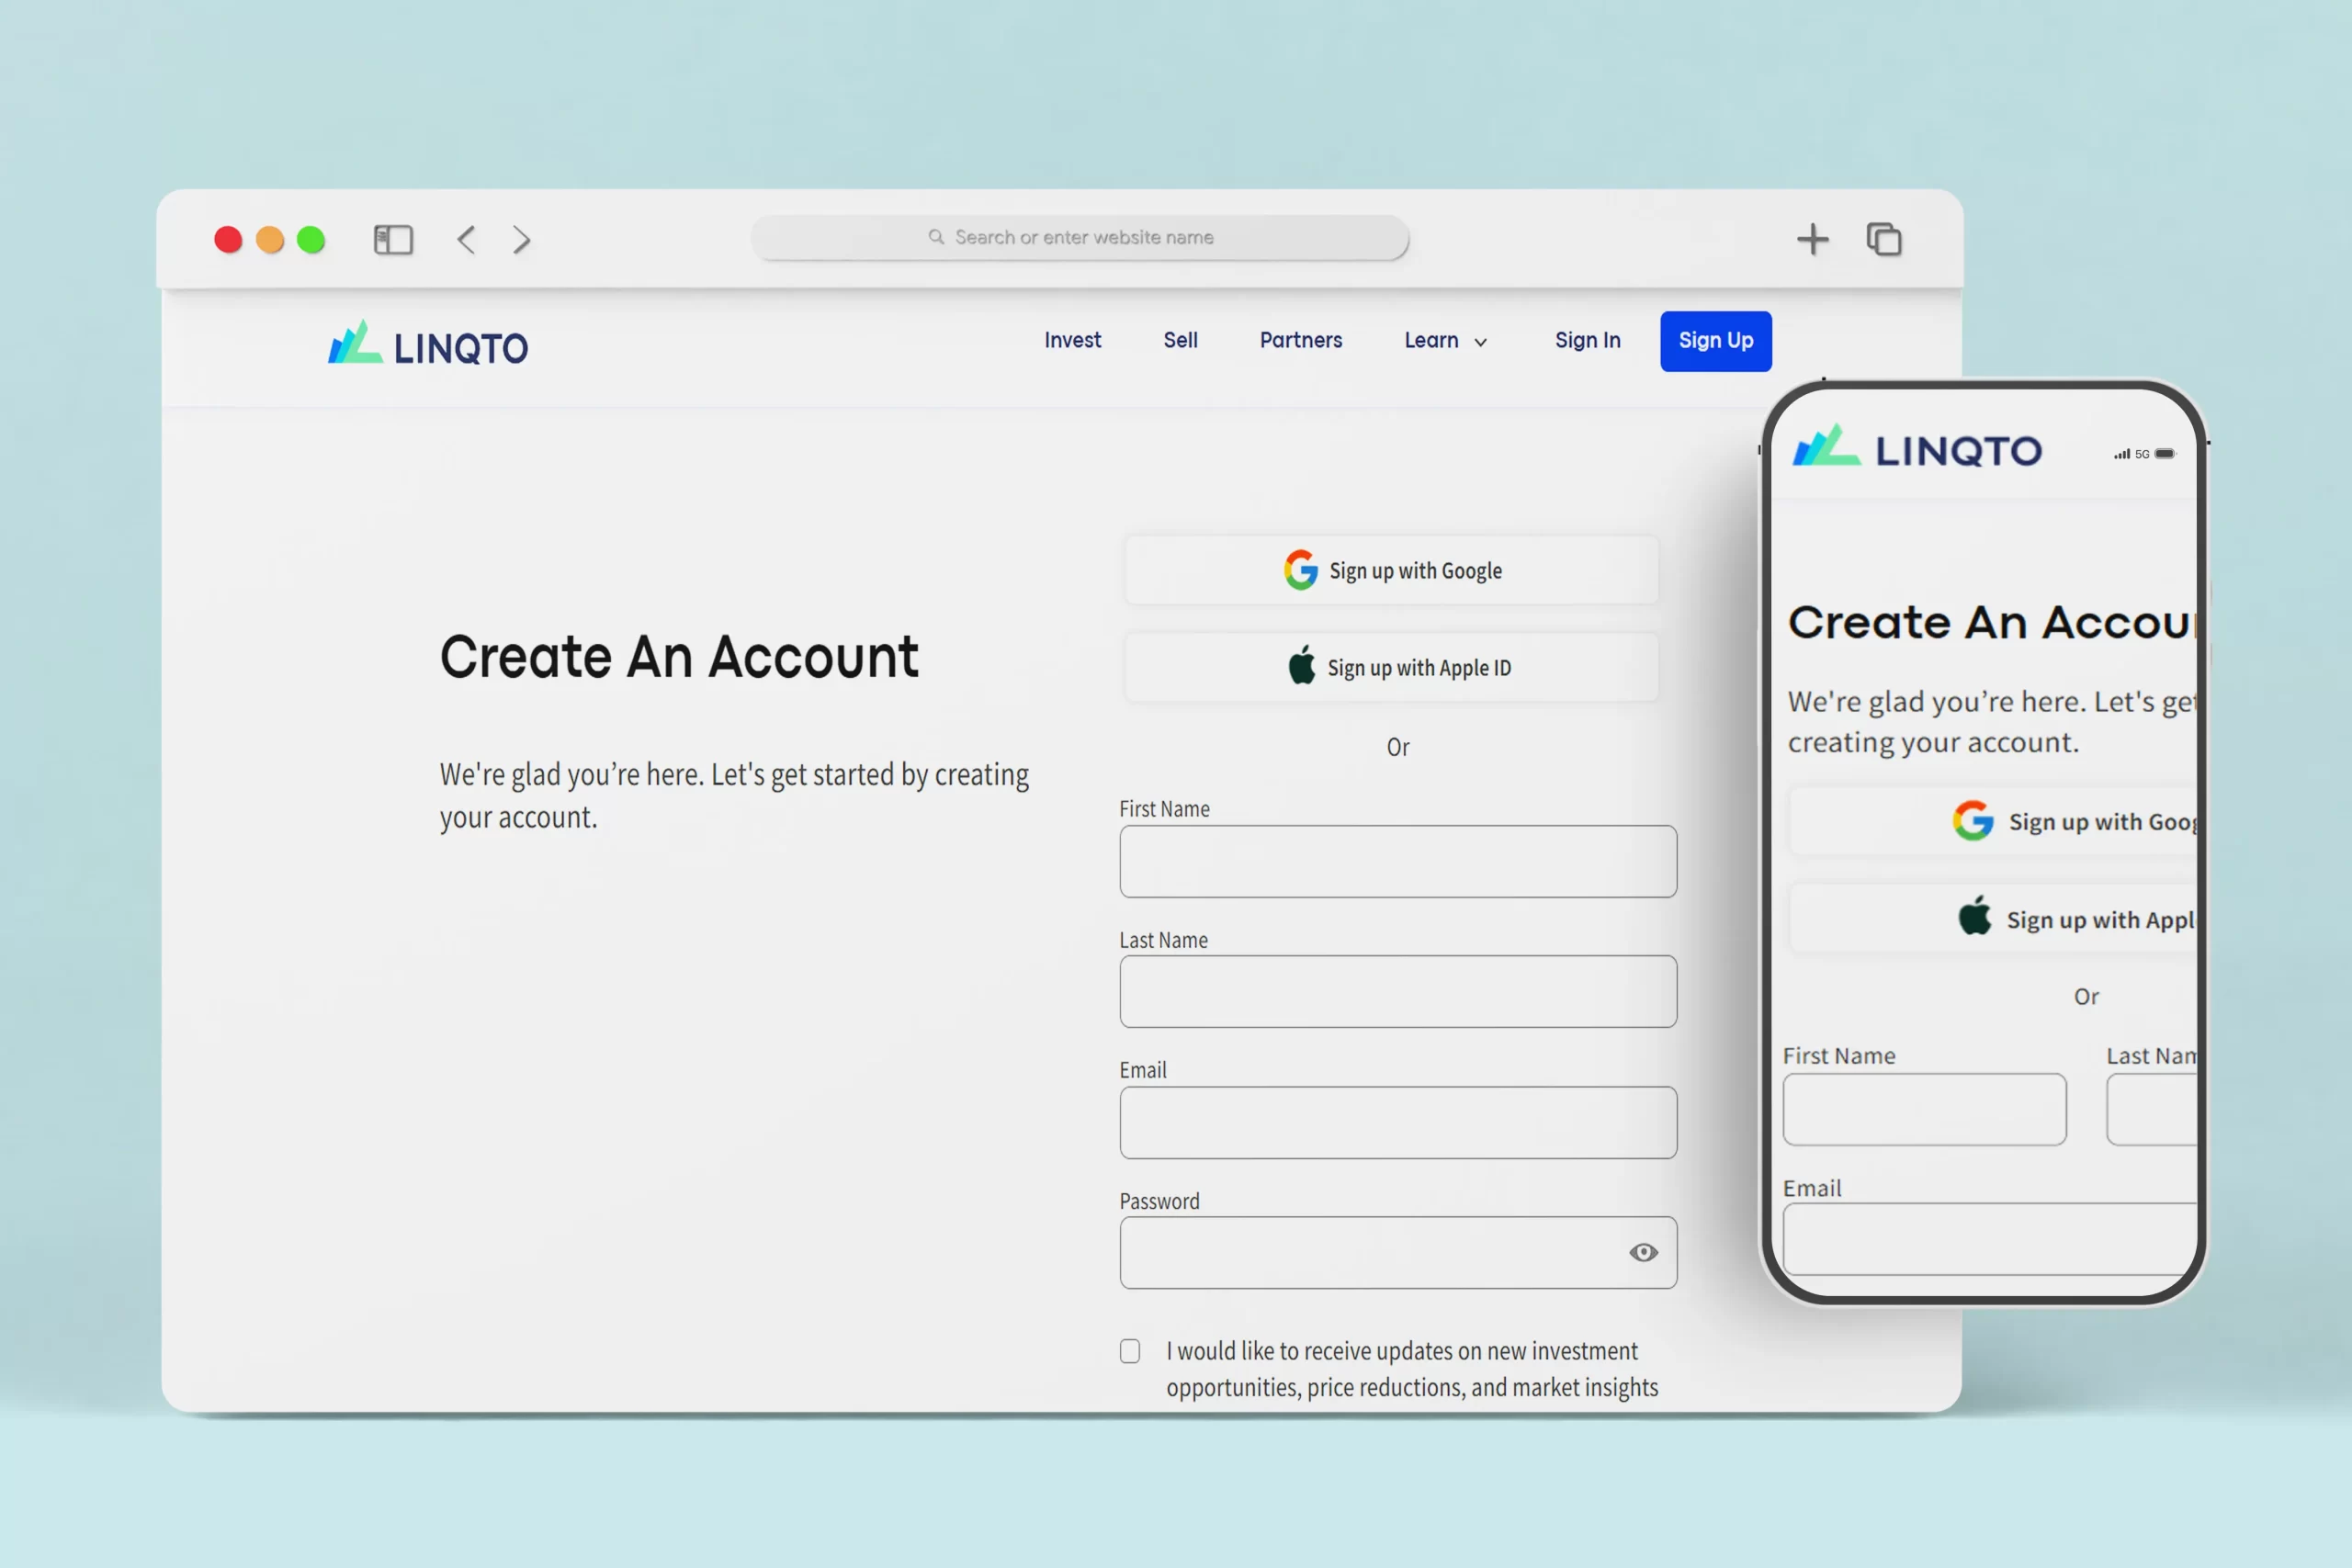This screenshot has width=2352, height=1568.
Task: Go back using browser back arrow
Action: (x=466, y=240)
